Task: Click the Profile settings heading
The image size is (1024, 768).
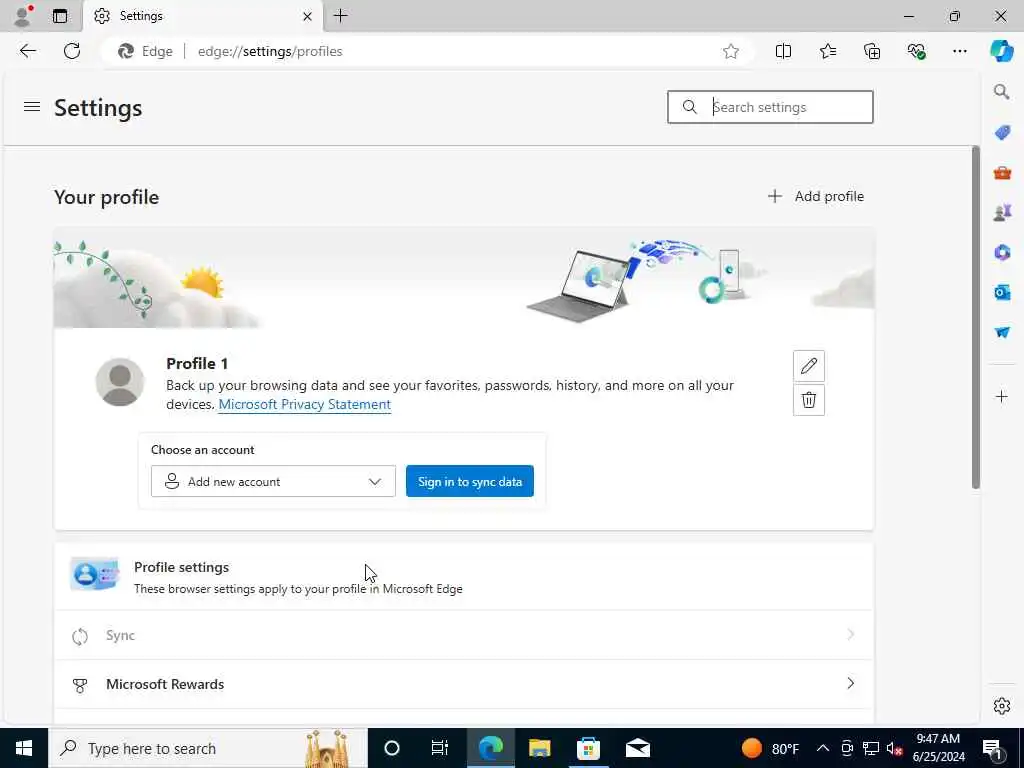Action: point(182,567)
